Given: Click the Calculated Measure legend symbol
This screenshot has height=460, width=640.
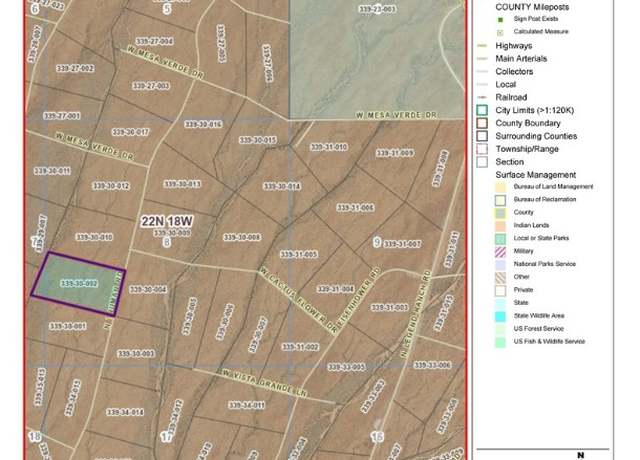Looking at the screenshot, I should (x=501, y=32).
